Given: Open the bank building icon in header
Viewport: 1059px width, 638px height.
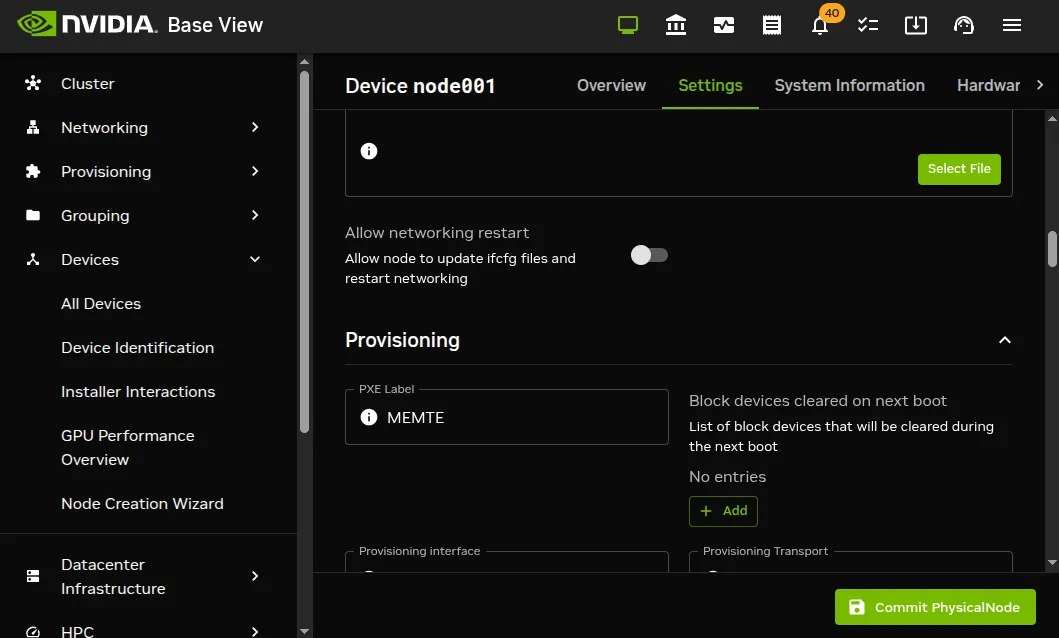Looking at the screenshot, I should point(675,26).
